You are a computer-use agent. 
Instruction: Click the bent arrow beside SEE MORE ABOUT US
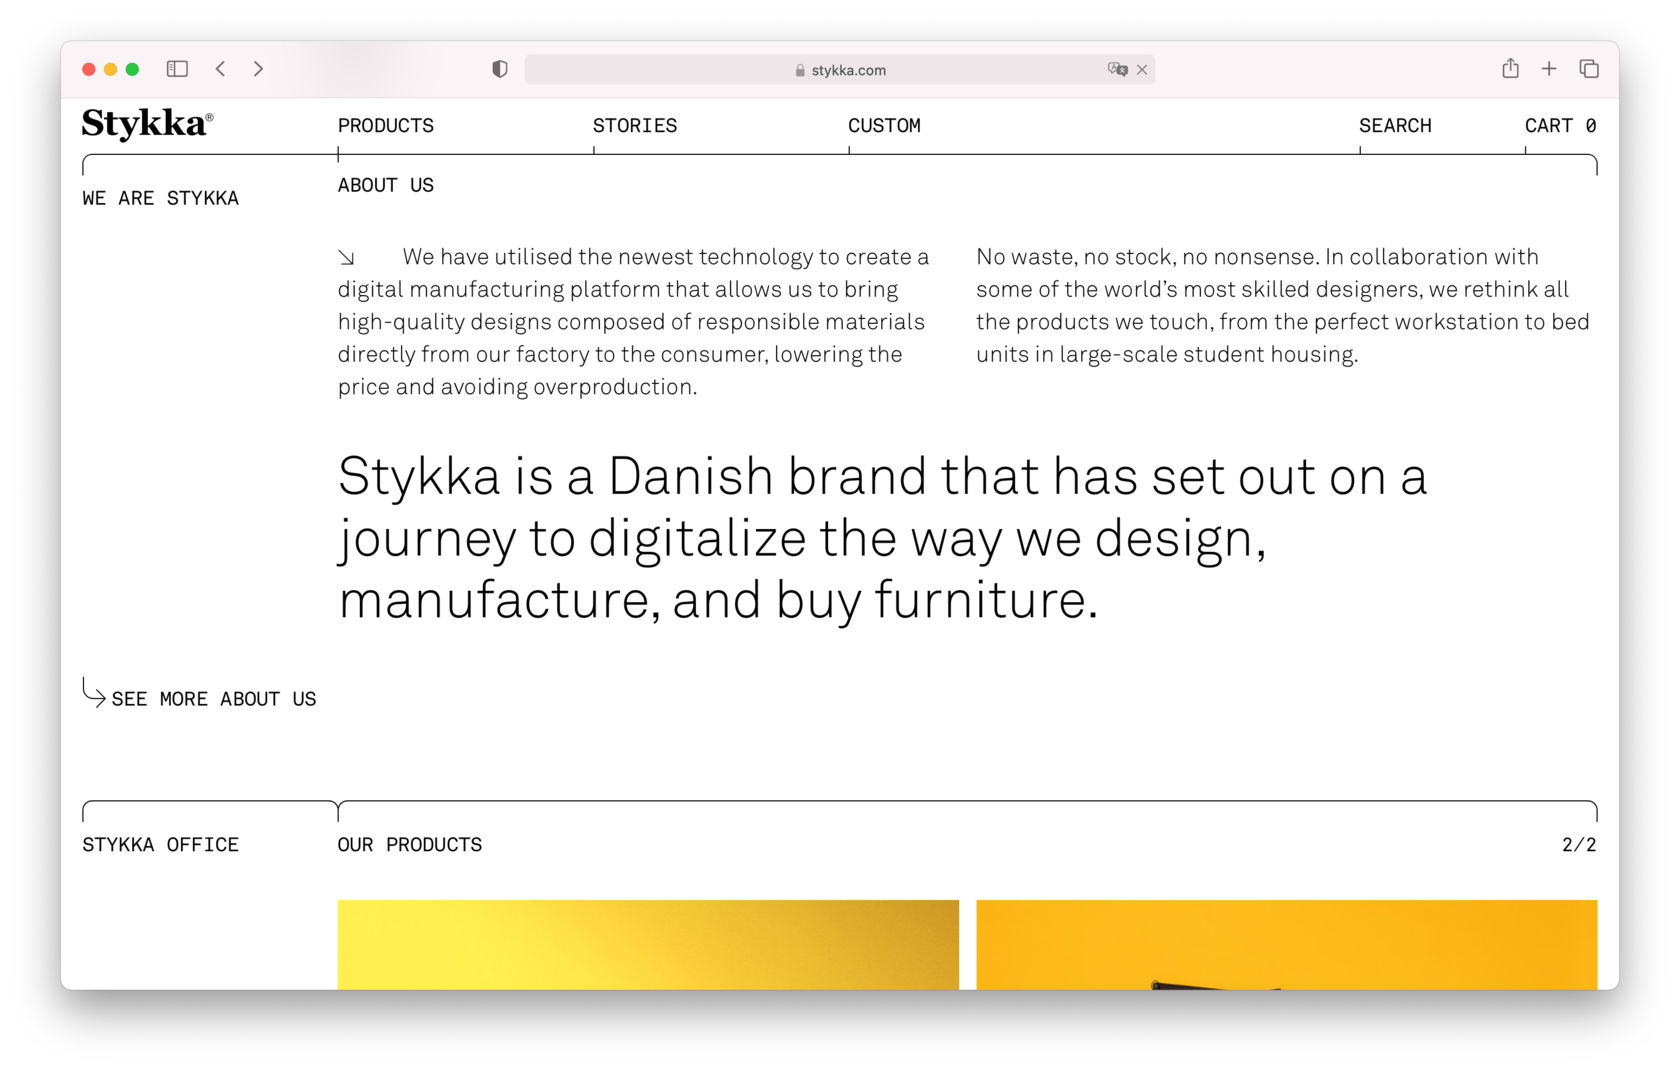click(93, 692)
